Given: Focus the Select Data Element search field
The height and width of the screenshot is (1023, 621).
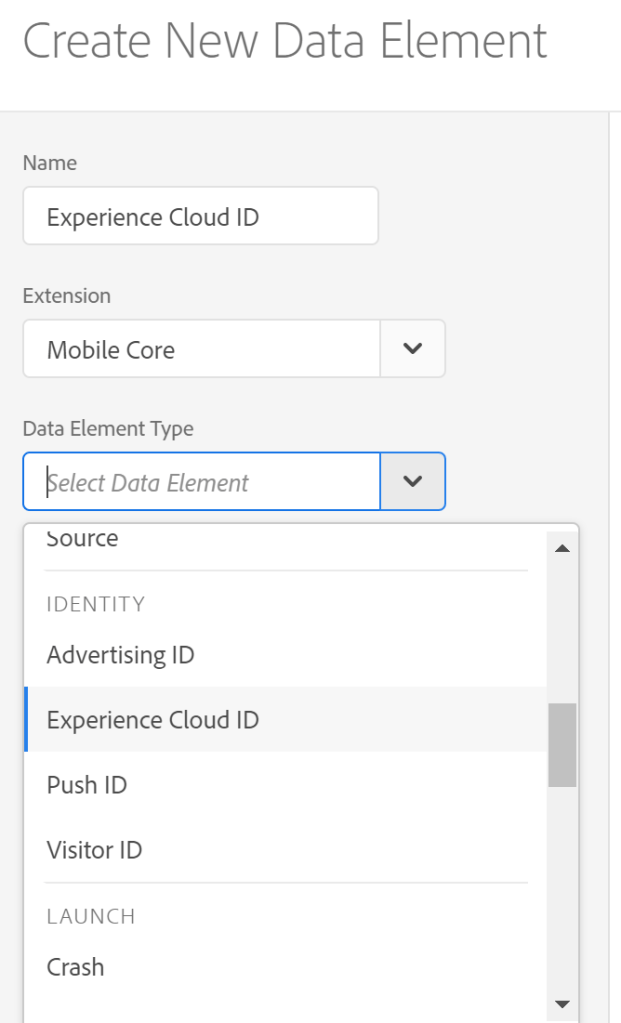Looking at the screenshot, I should (202, 482).
